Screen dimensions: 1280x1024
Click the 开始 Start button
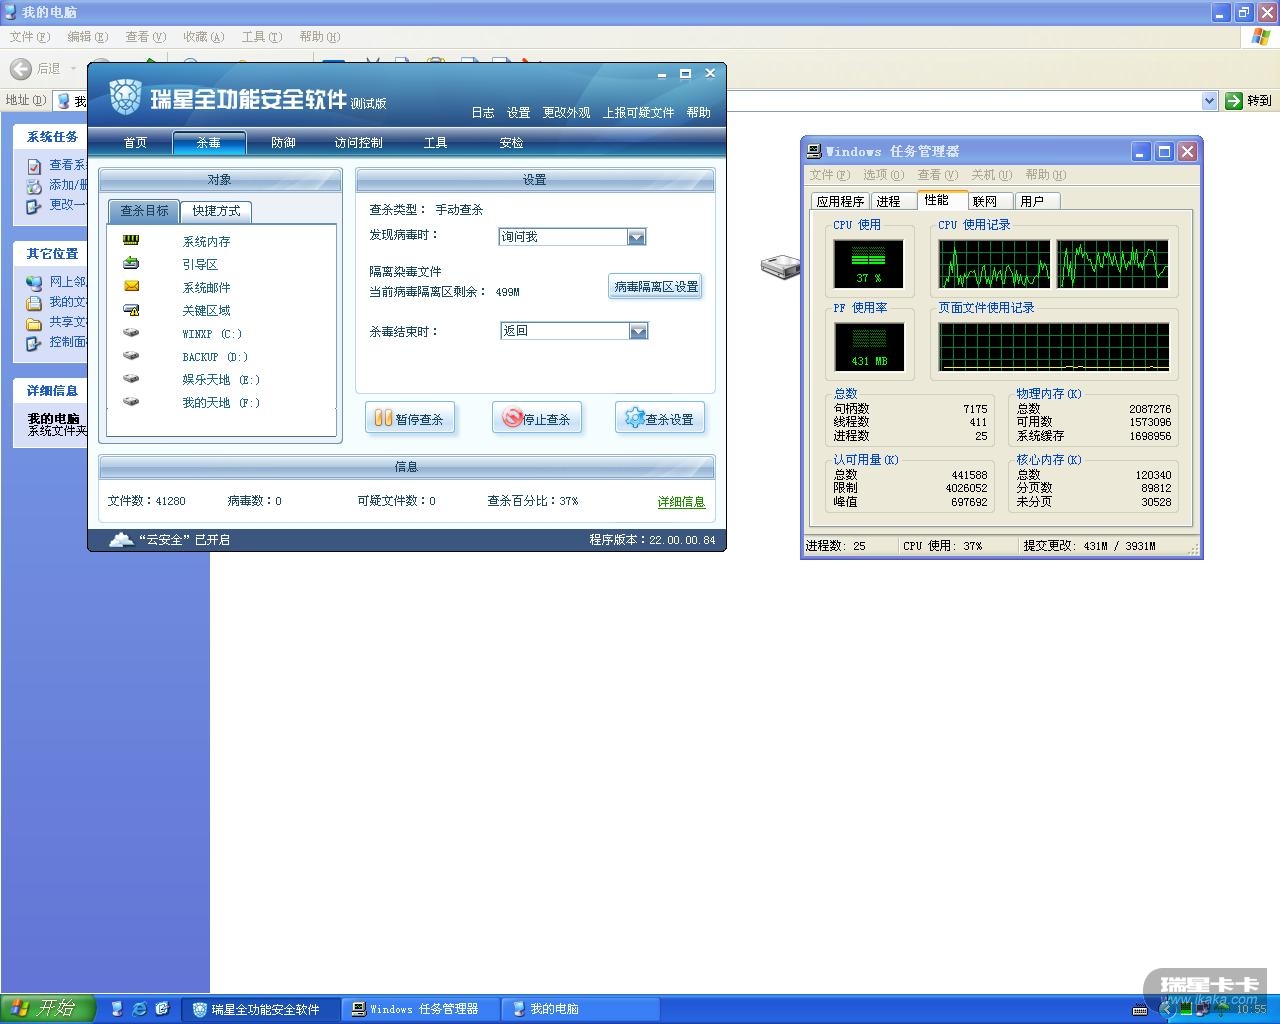pyautogui.click(x=48, y=1009)
